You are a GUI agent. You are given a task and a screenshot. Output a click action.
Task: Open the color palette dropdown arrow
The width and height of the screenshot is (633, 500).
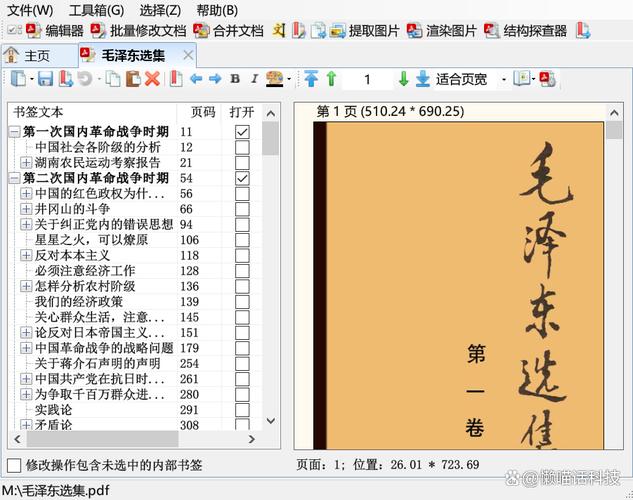pos(289,79)
